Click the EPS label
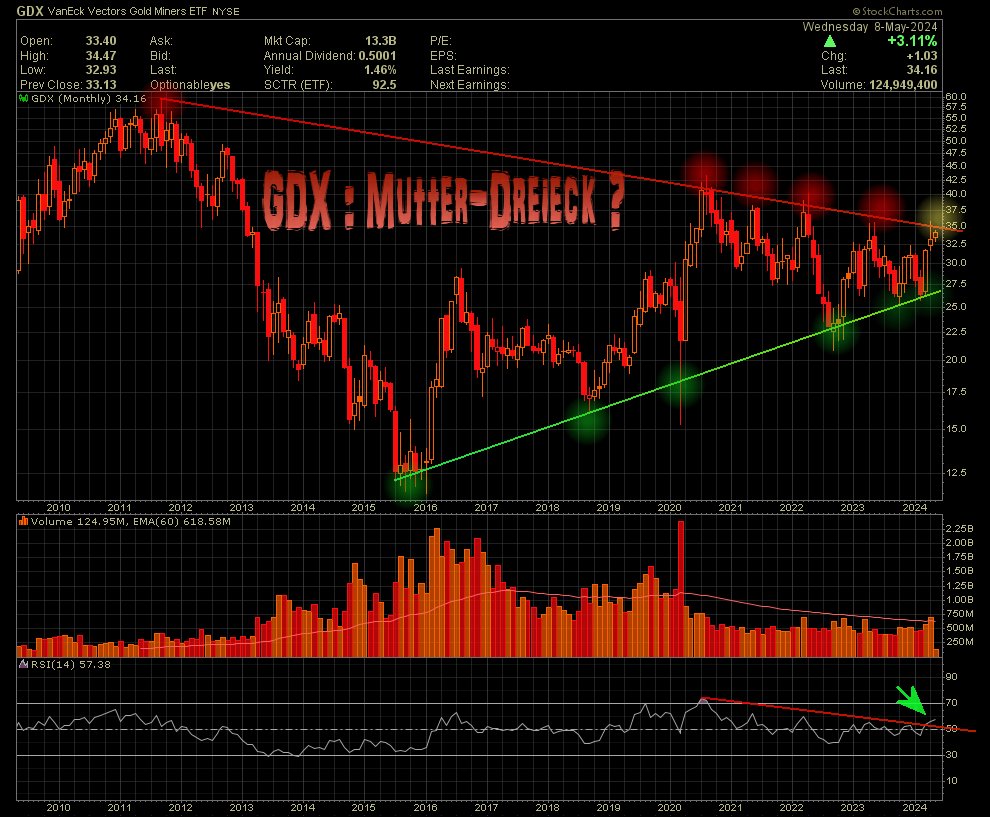The height and width of the screenshot is (817, 990). [443, 56]
